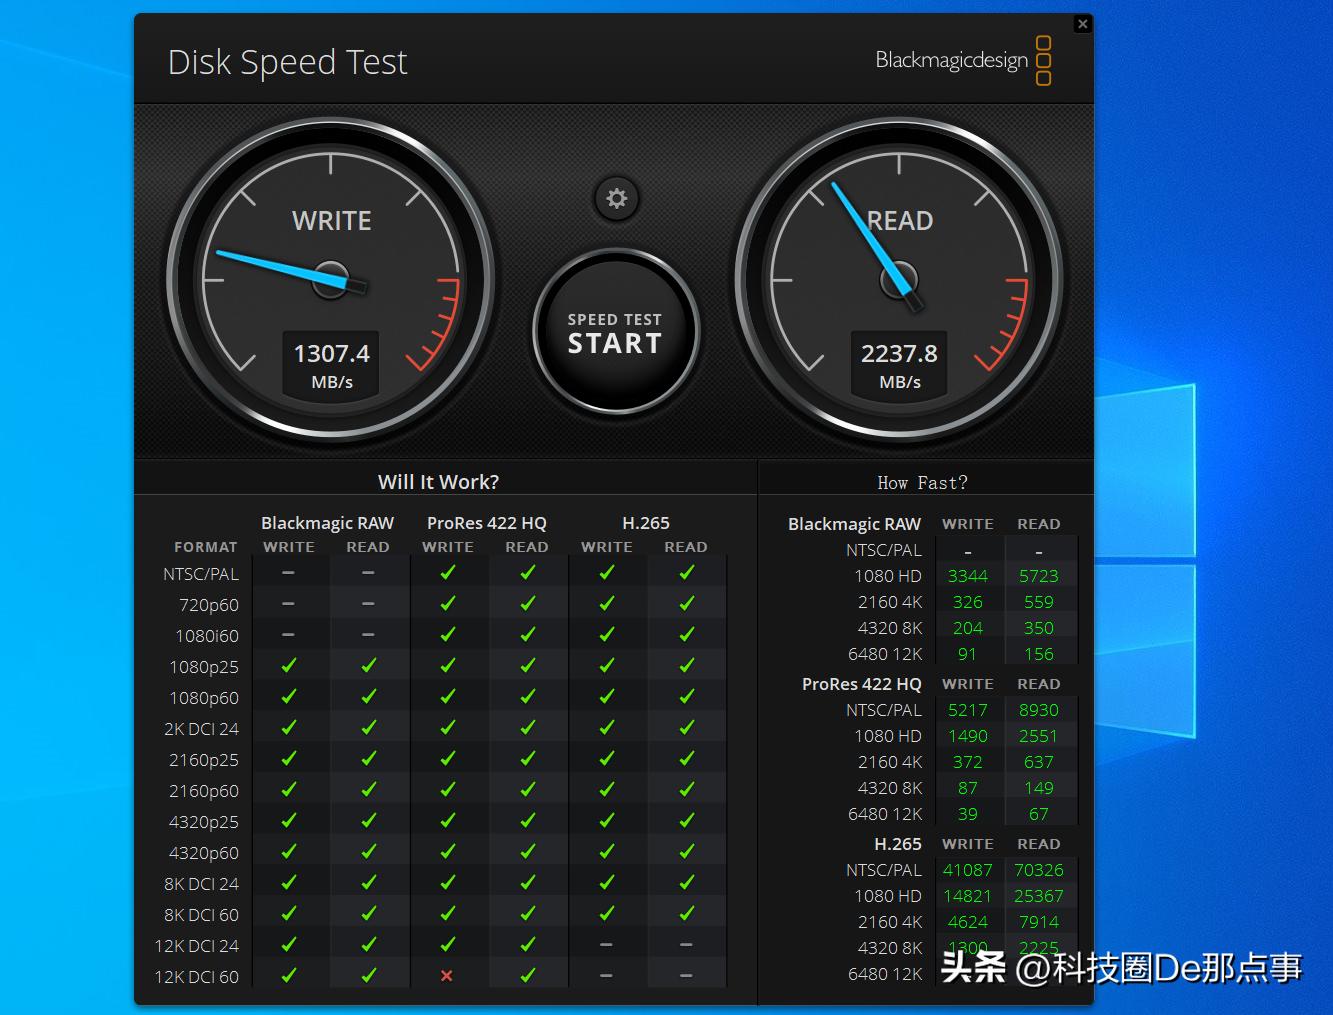1333x1015 pixels.
Task: Click the "Will It Work?" panel heading
Action: 438,482
